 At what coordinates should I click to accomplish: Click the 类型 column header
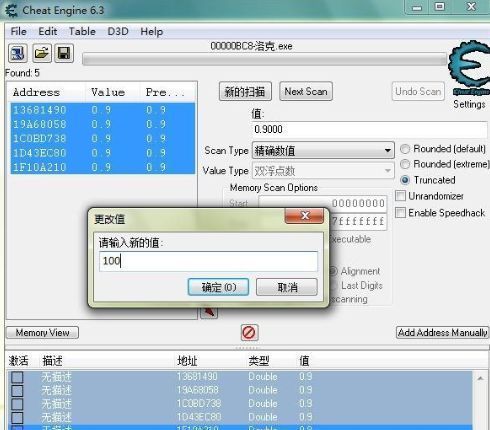point(259,361)
